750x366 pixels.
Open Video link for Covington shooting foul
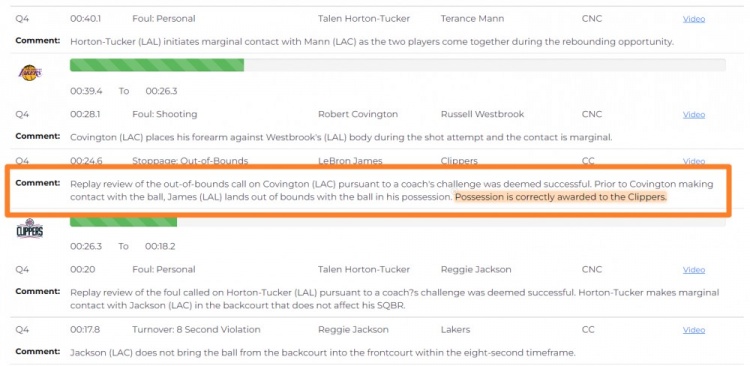coord(694,114)
